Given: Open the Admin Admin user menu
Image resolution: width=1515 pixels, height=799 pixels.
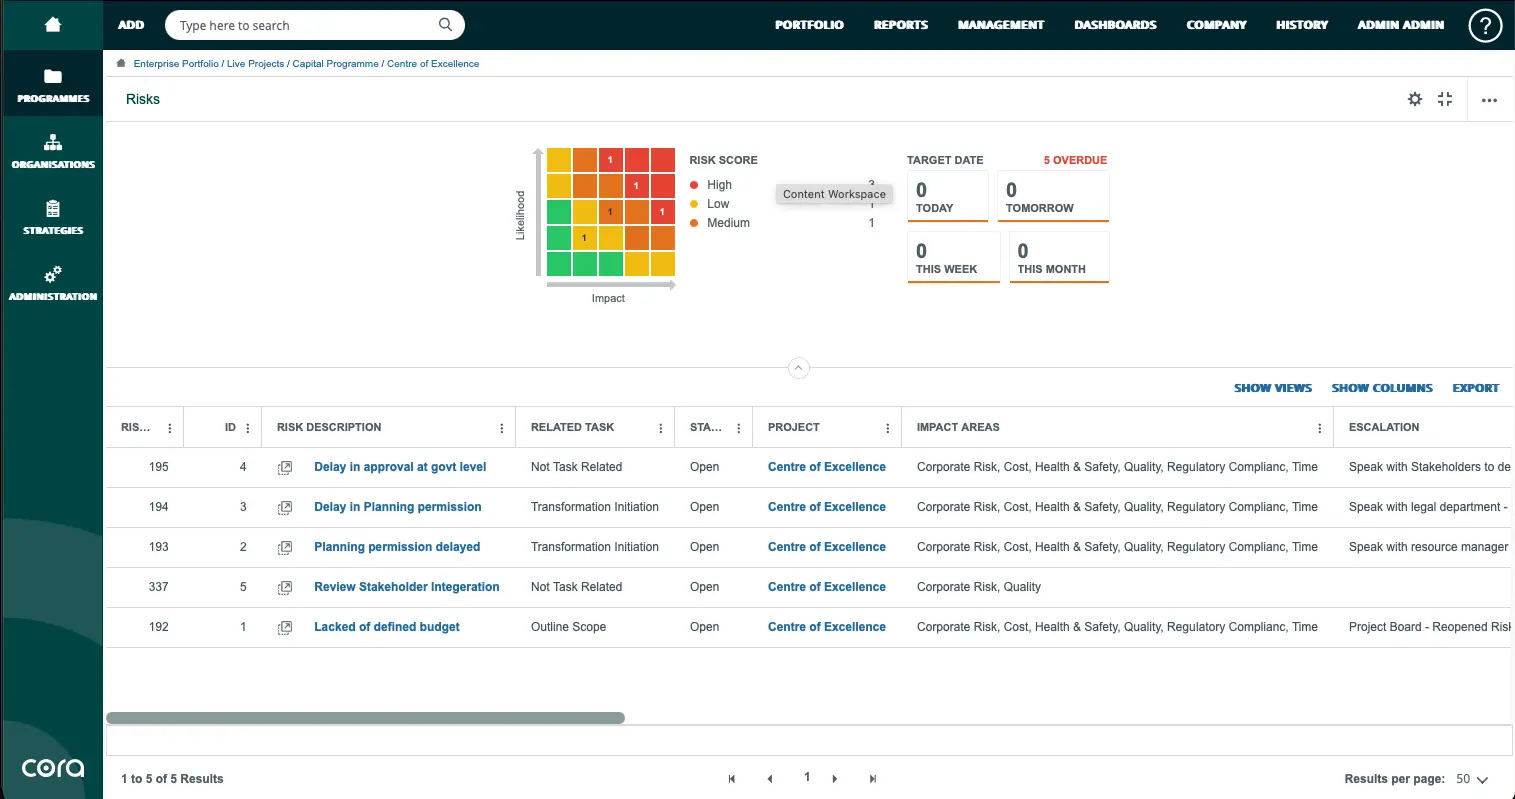Looking at the screenshot, I should (x=1400, y=25).
